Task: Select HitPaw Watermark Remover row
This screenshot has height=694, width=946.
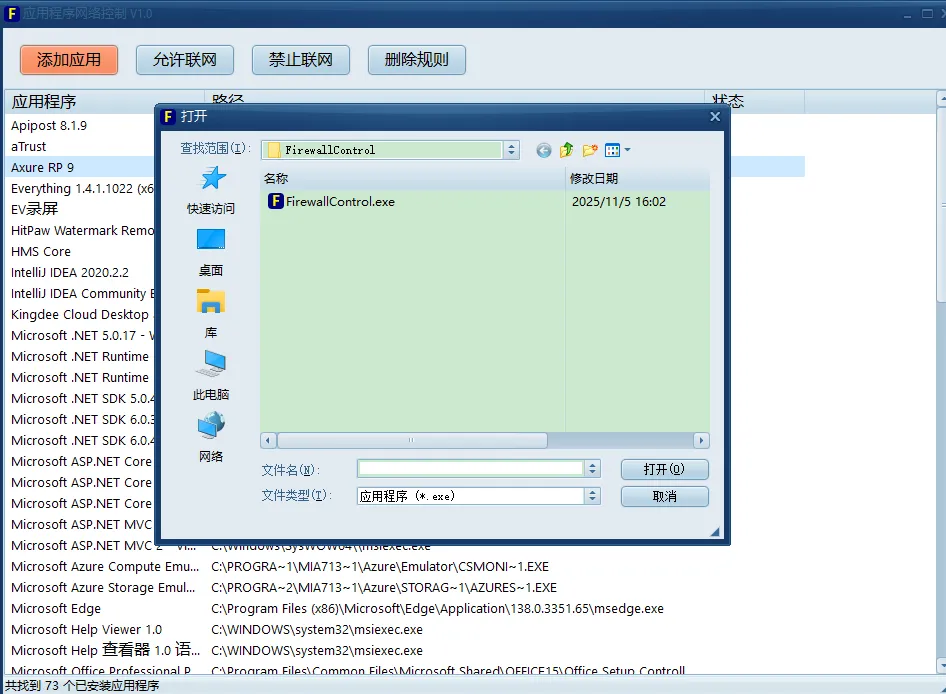Action: [82, 231]
